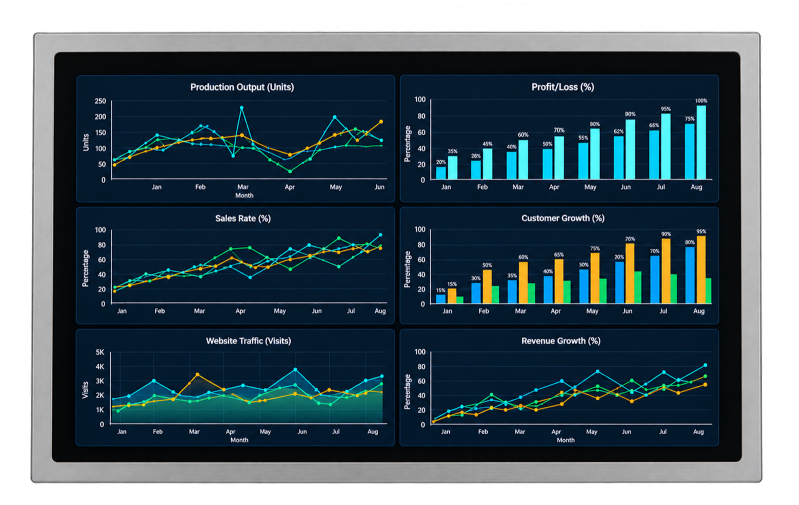The image size is (799, 505).
Task: Click 'Visits' axis title in Website Traffic chart
Action: tap(86, 390)
